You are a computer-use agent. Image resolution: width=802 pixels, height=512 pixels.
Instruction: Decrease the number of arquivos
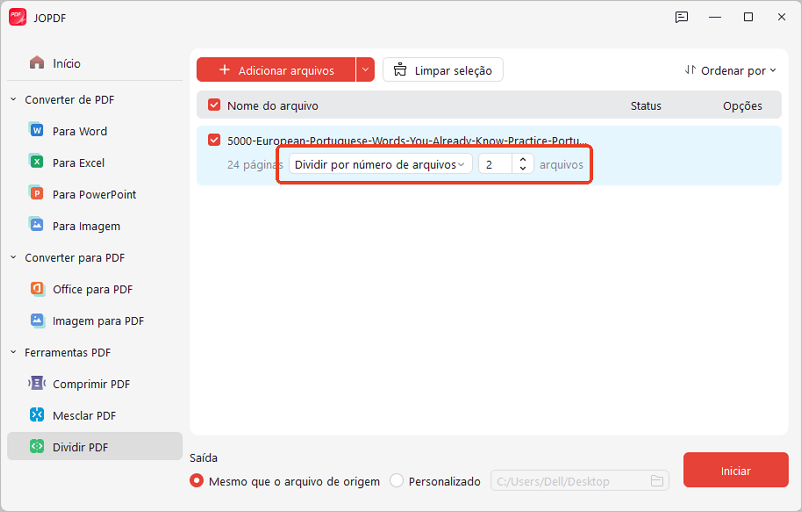523,168
